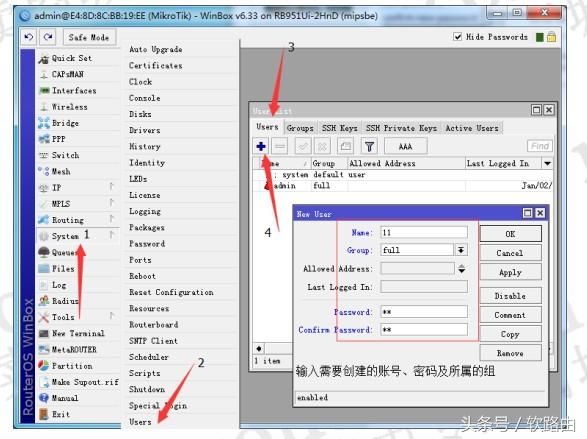Screen dimensions: 587x439
Task: Expand the IP submenu arrow
Action: (112, 186)
